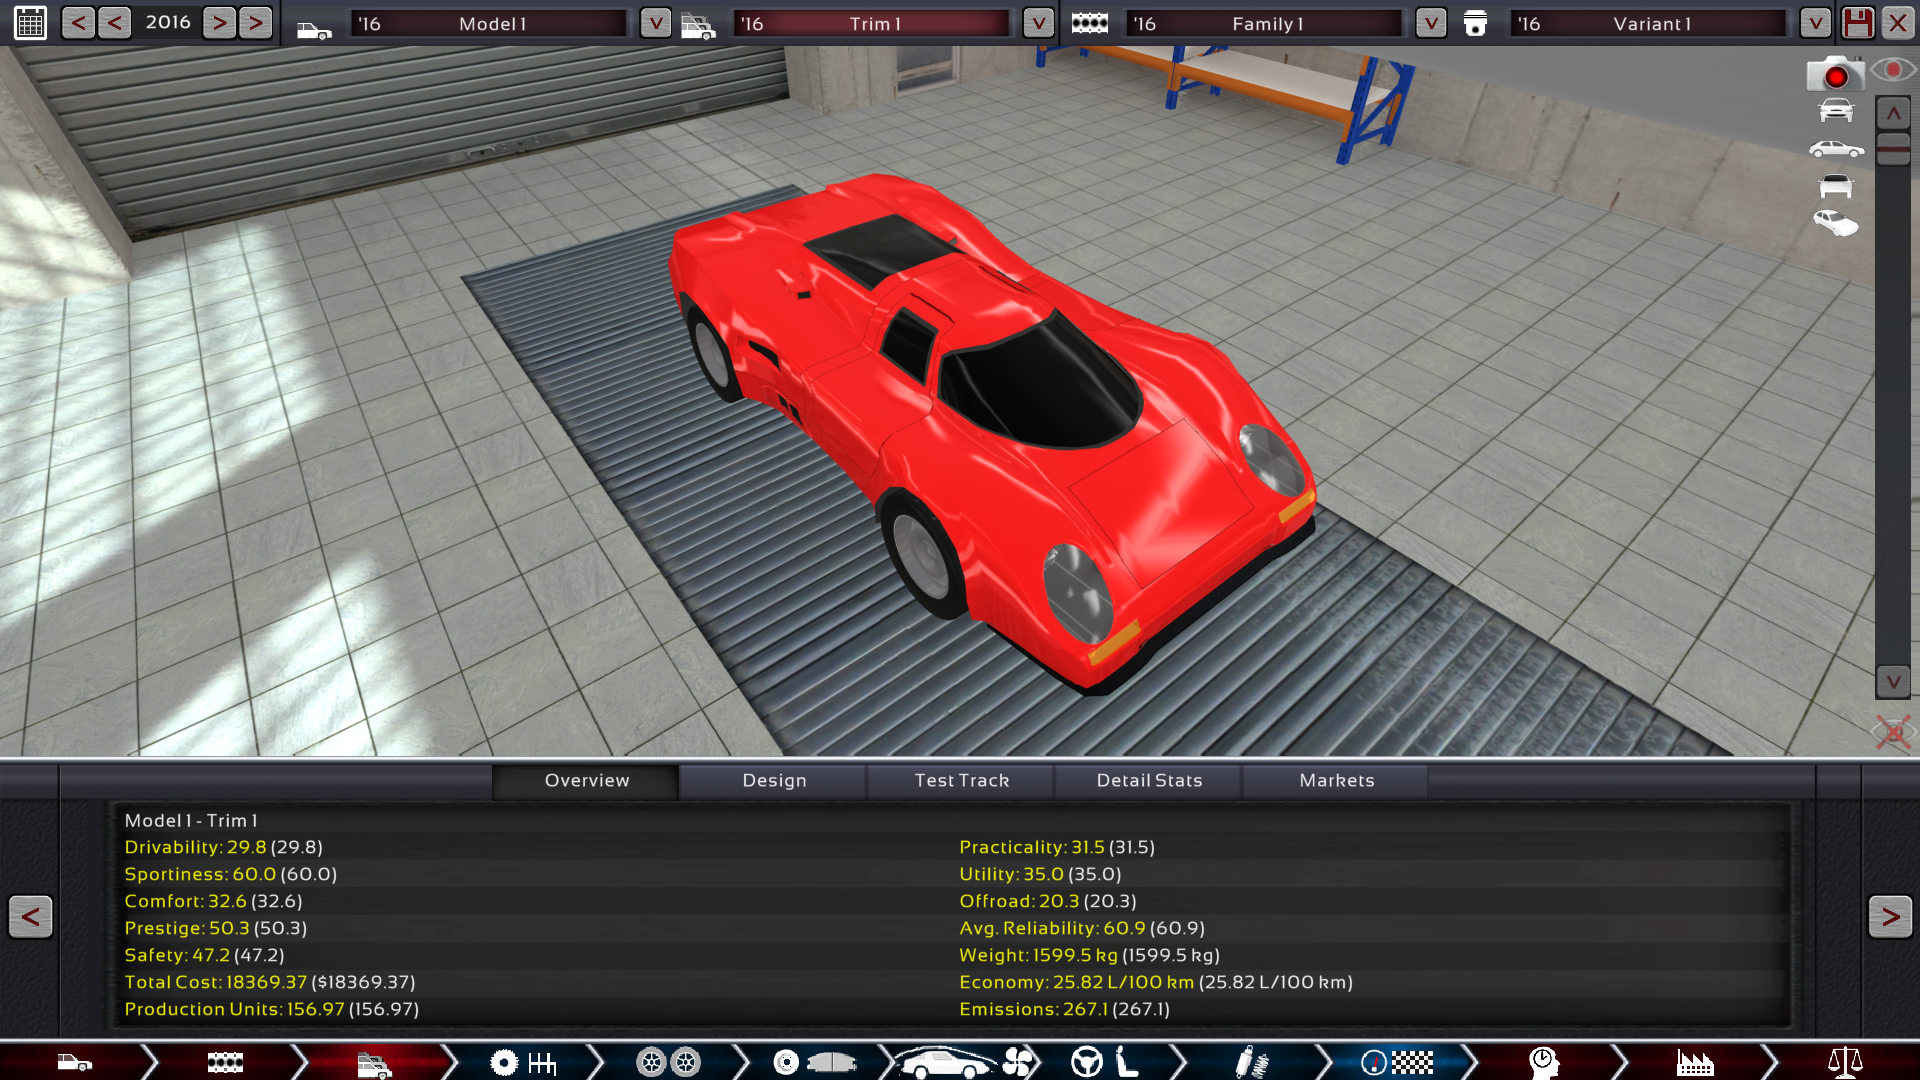Switch to front view of car

(1836, 110)
